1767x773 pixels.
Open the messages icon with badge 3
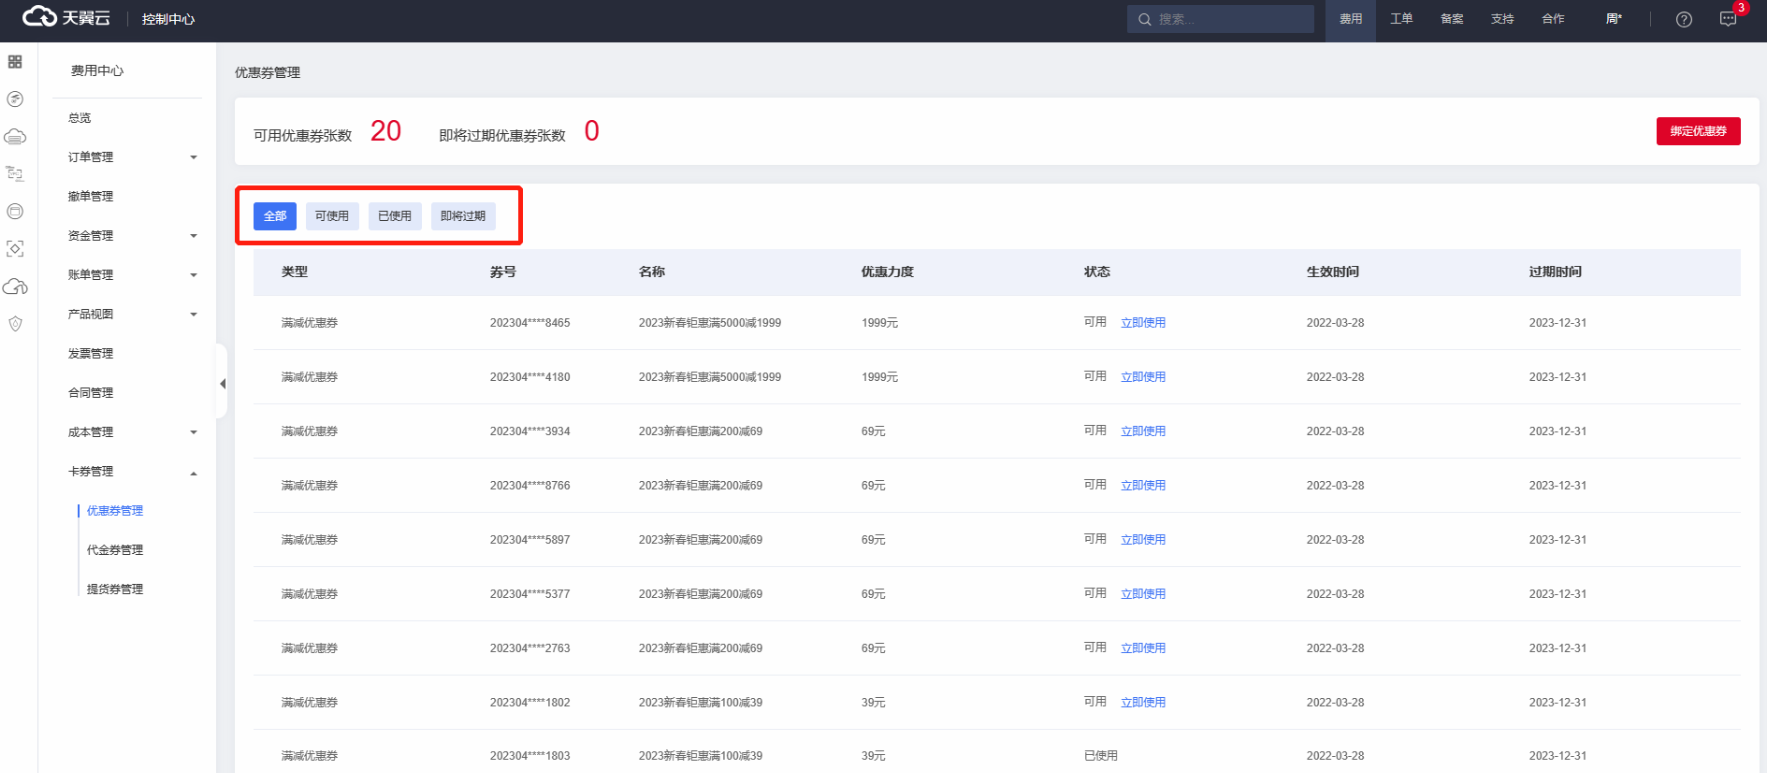1728,19
